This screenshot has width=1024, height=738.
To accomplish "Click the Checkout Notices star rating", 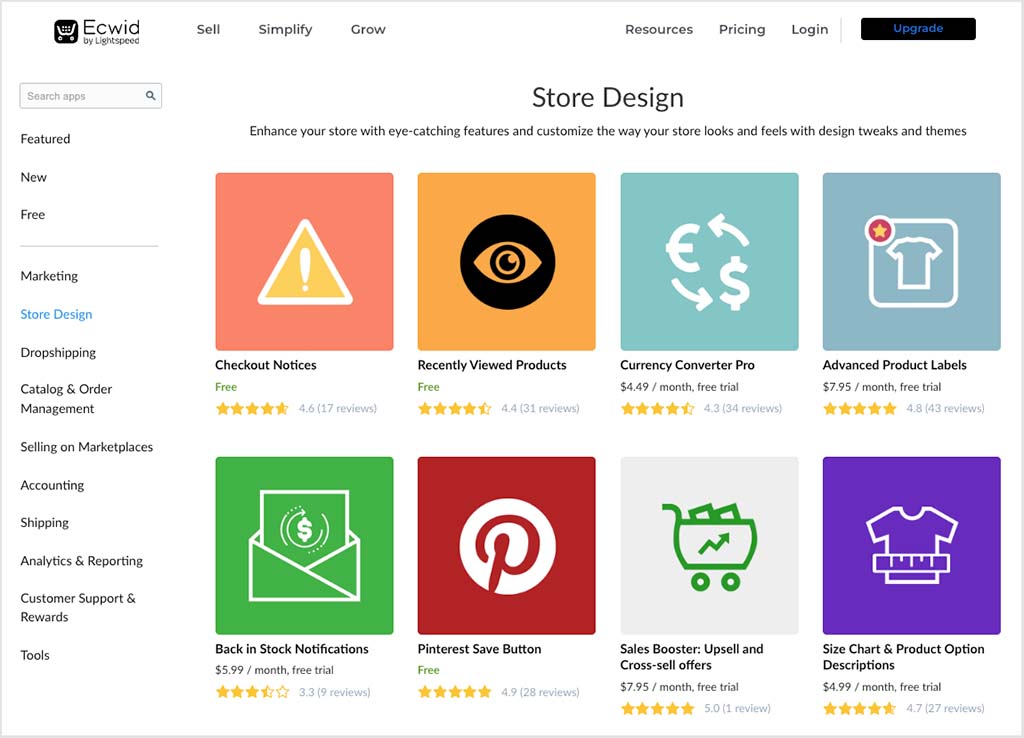I will click(x=252, y=409).
